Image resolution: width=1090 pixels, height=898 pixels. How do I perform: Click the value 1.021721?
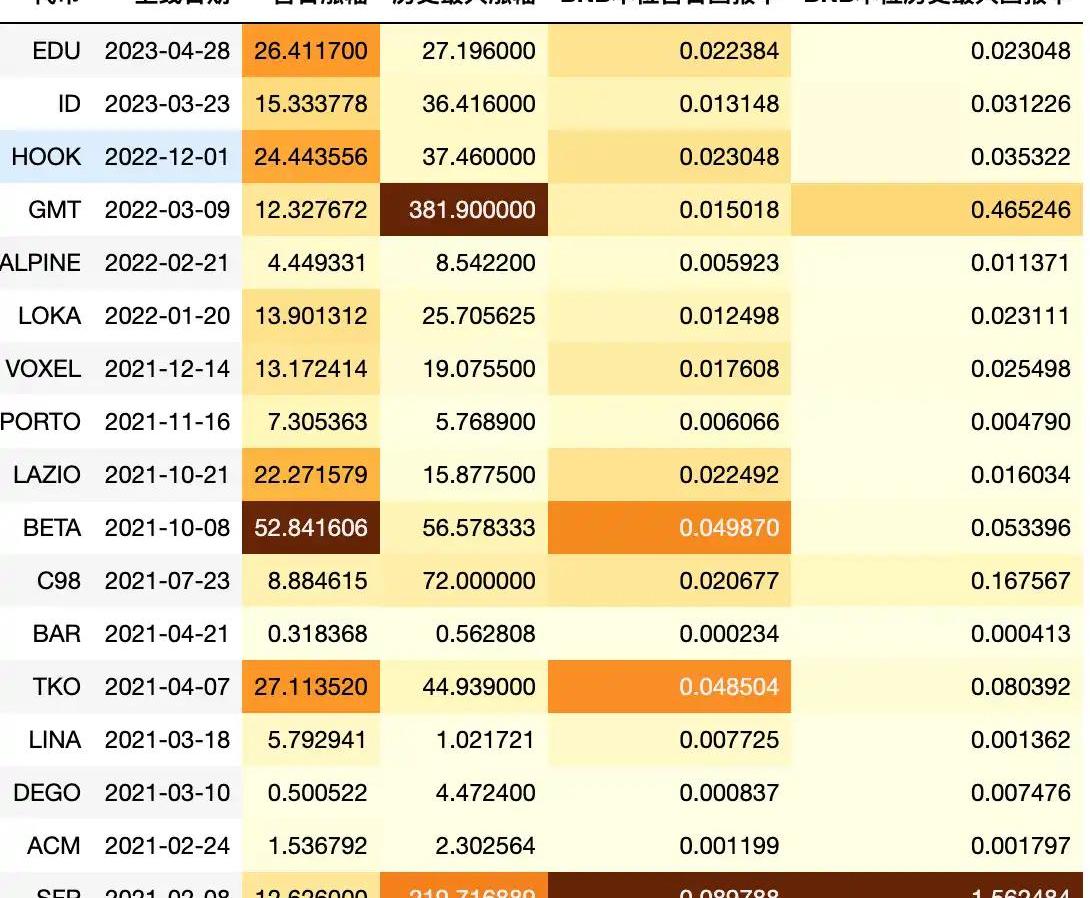(x=485, y=740)
